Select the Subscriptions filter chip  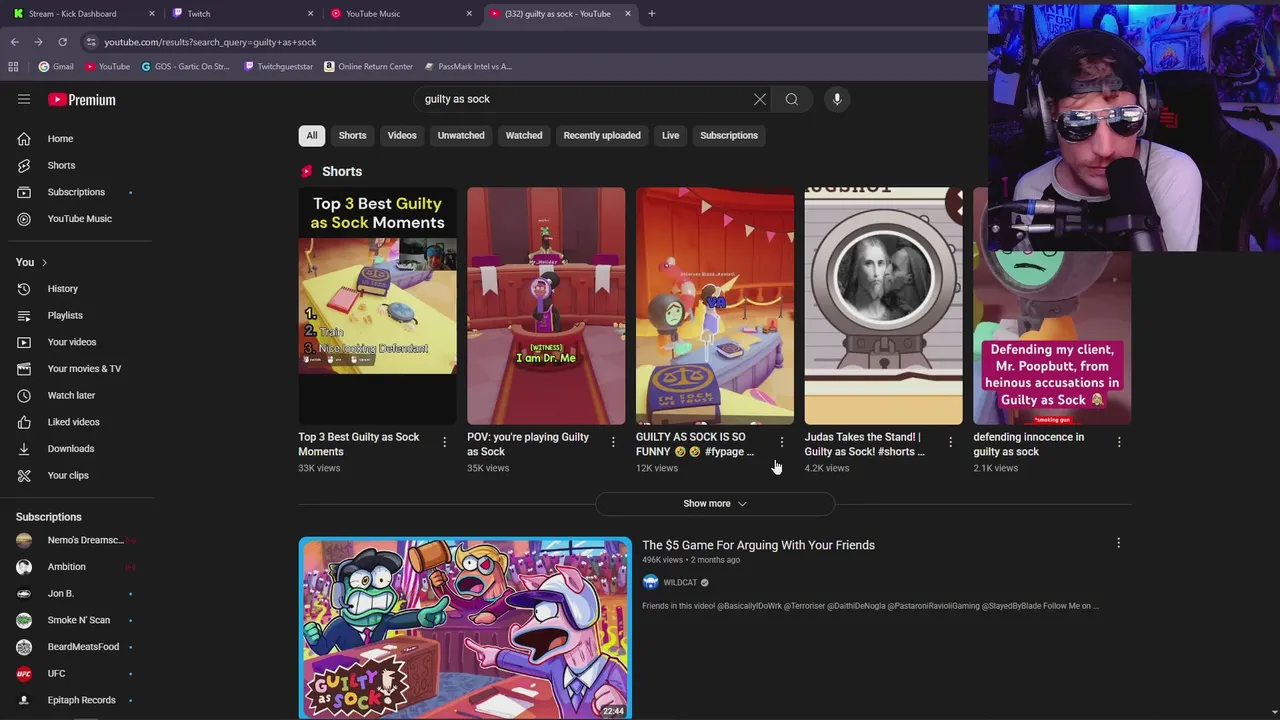(729, 135)
